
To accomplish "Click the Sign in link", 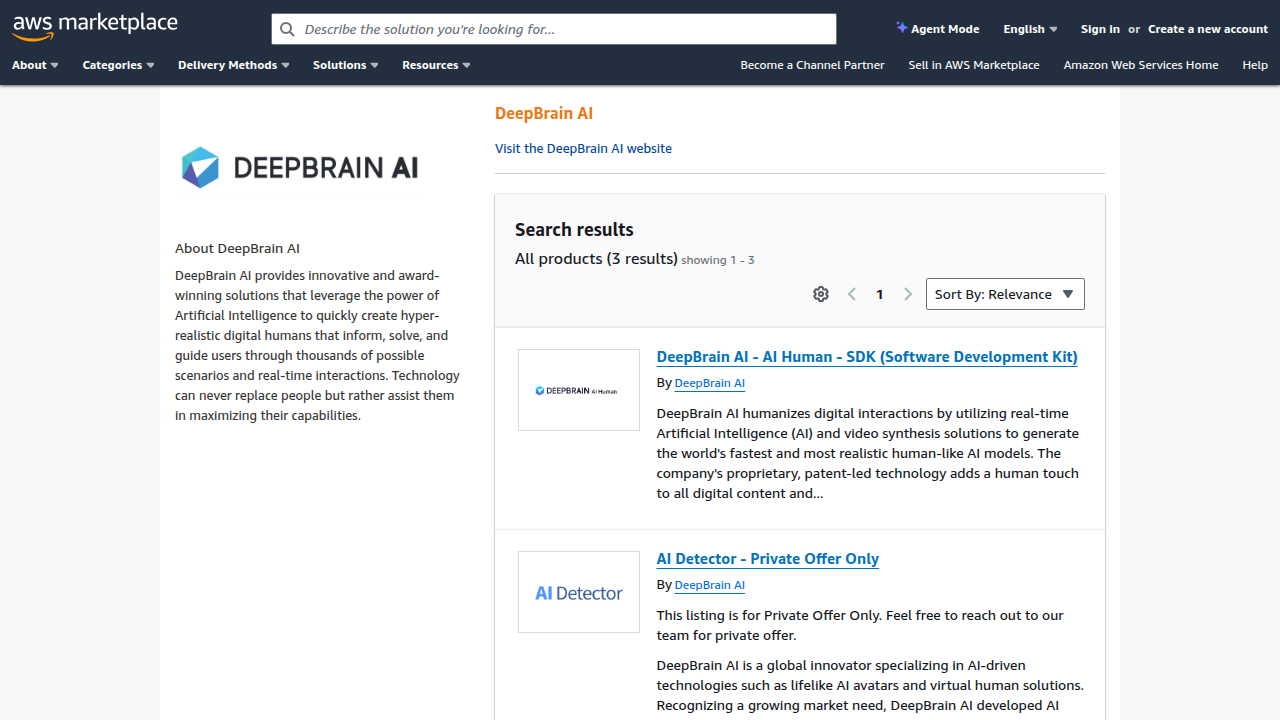I will click(1100, 29).
